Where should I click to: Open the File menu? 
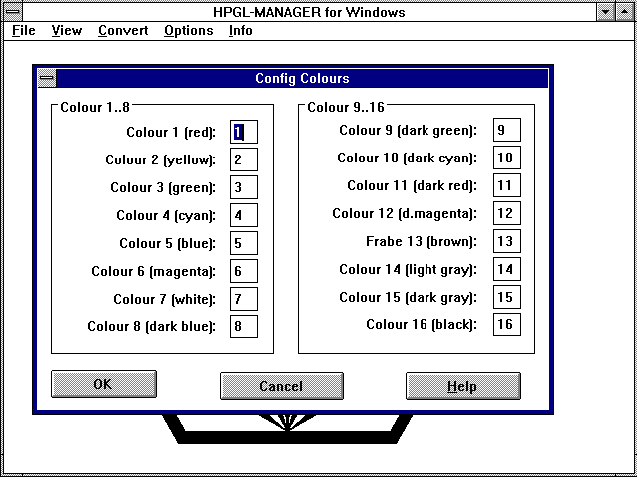click(23, 31)
